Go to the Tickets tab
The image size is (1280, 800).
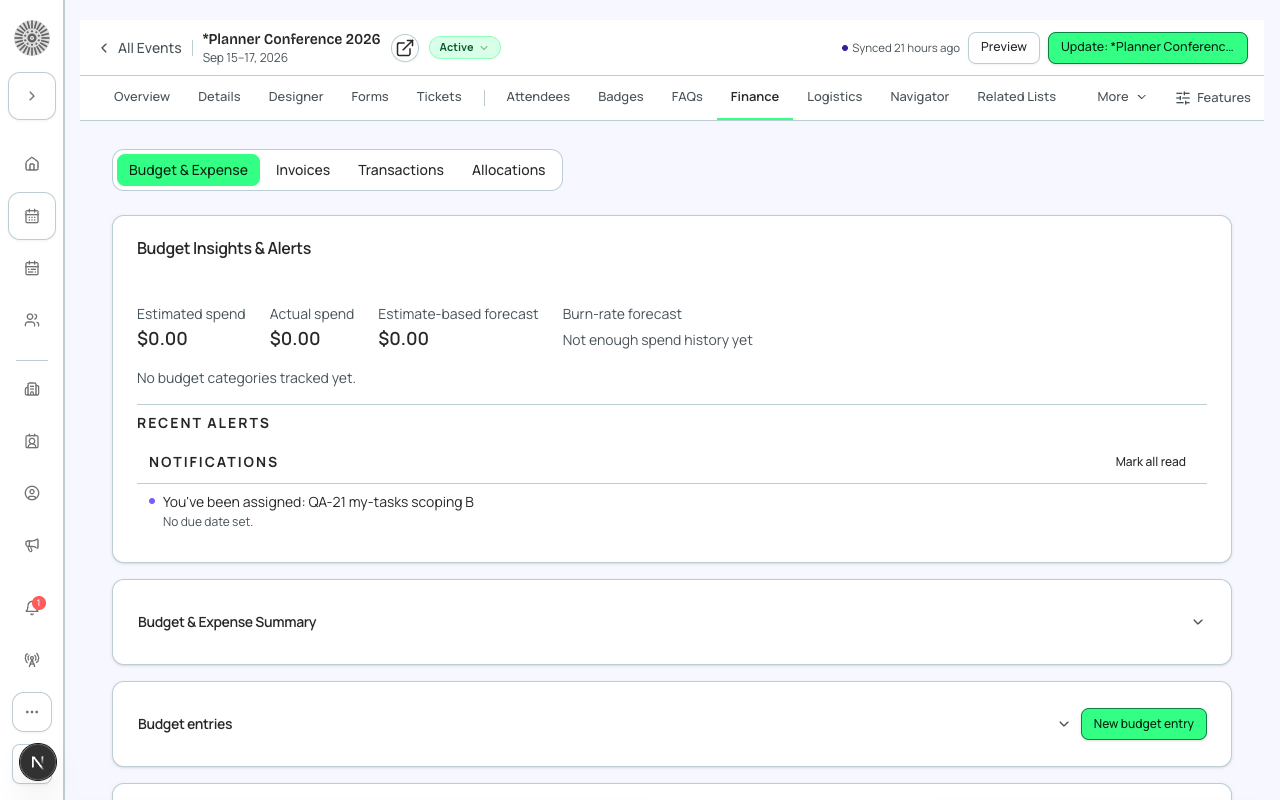pyautogui.click(x=439, y=97)
